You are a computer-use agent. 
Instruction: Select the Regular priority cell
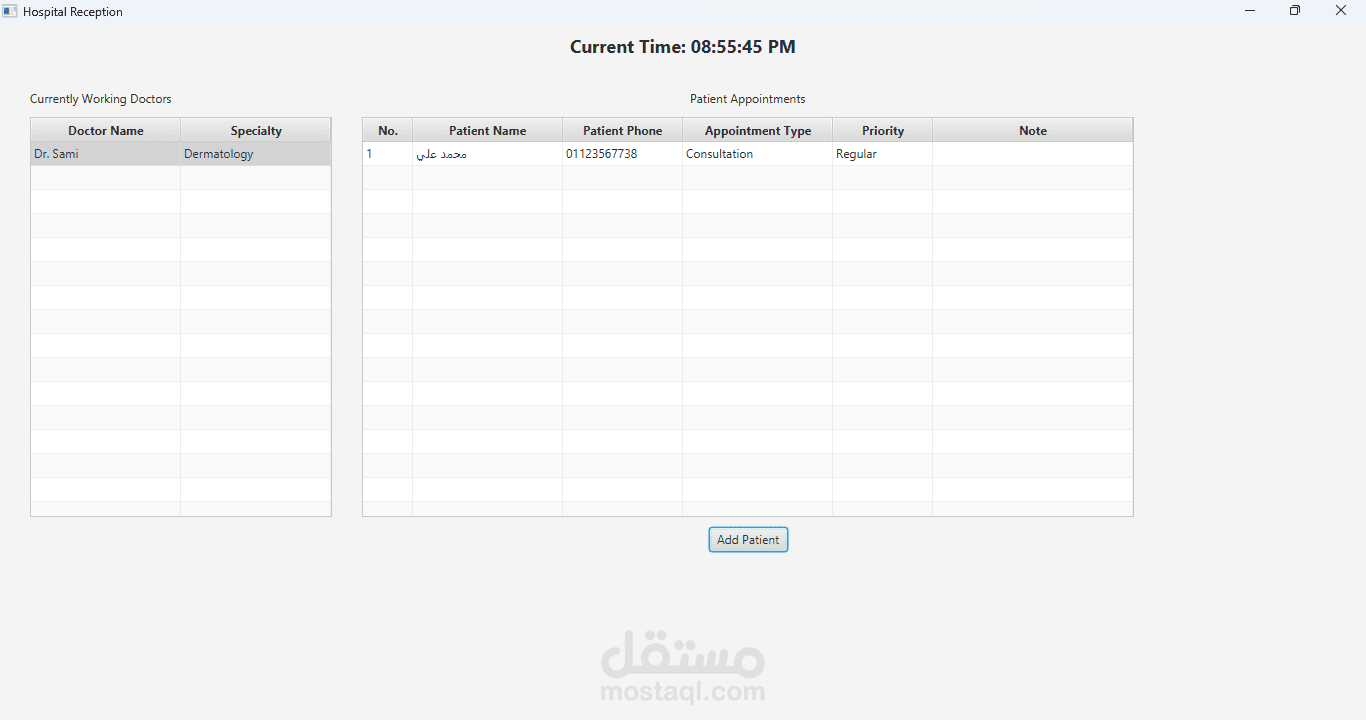point(883,154)
